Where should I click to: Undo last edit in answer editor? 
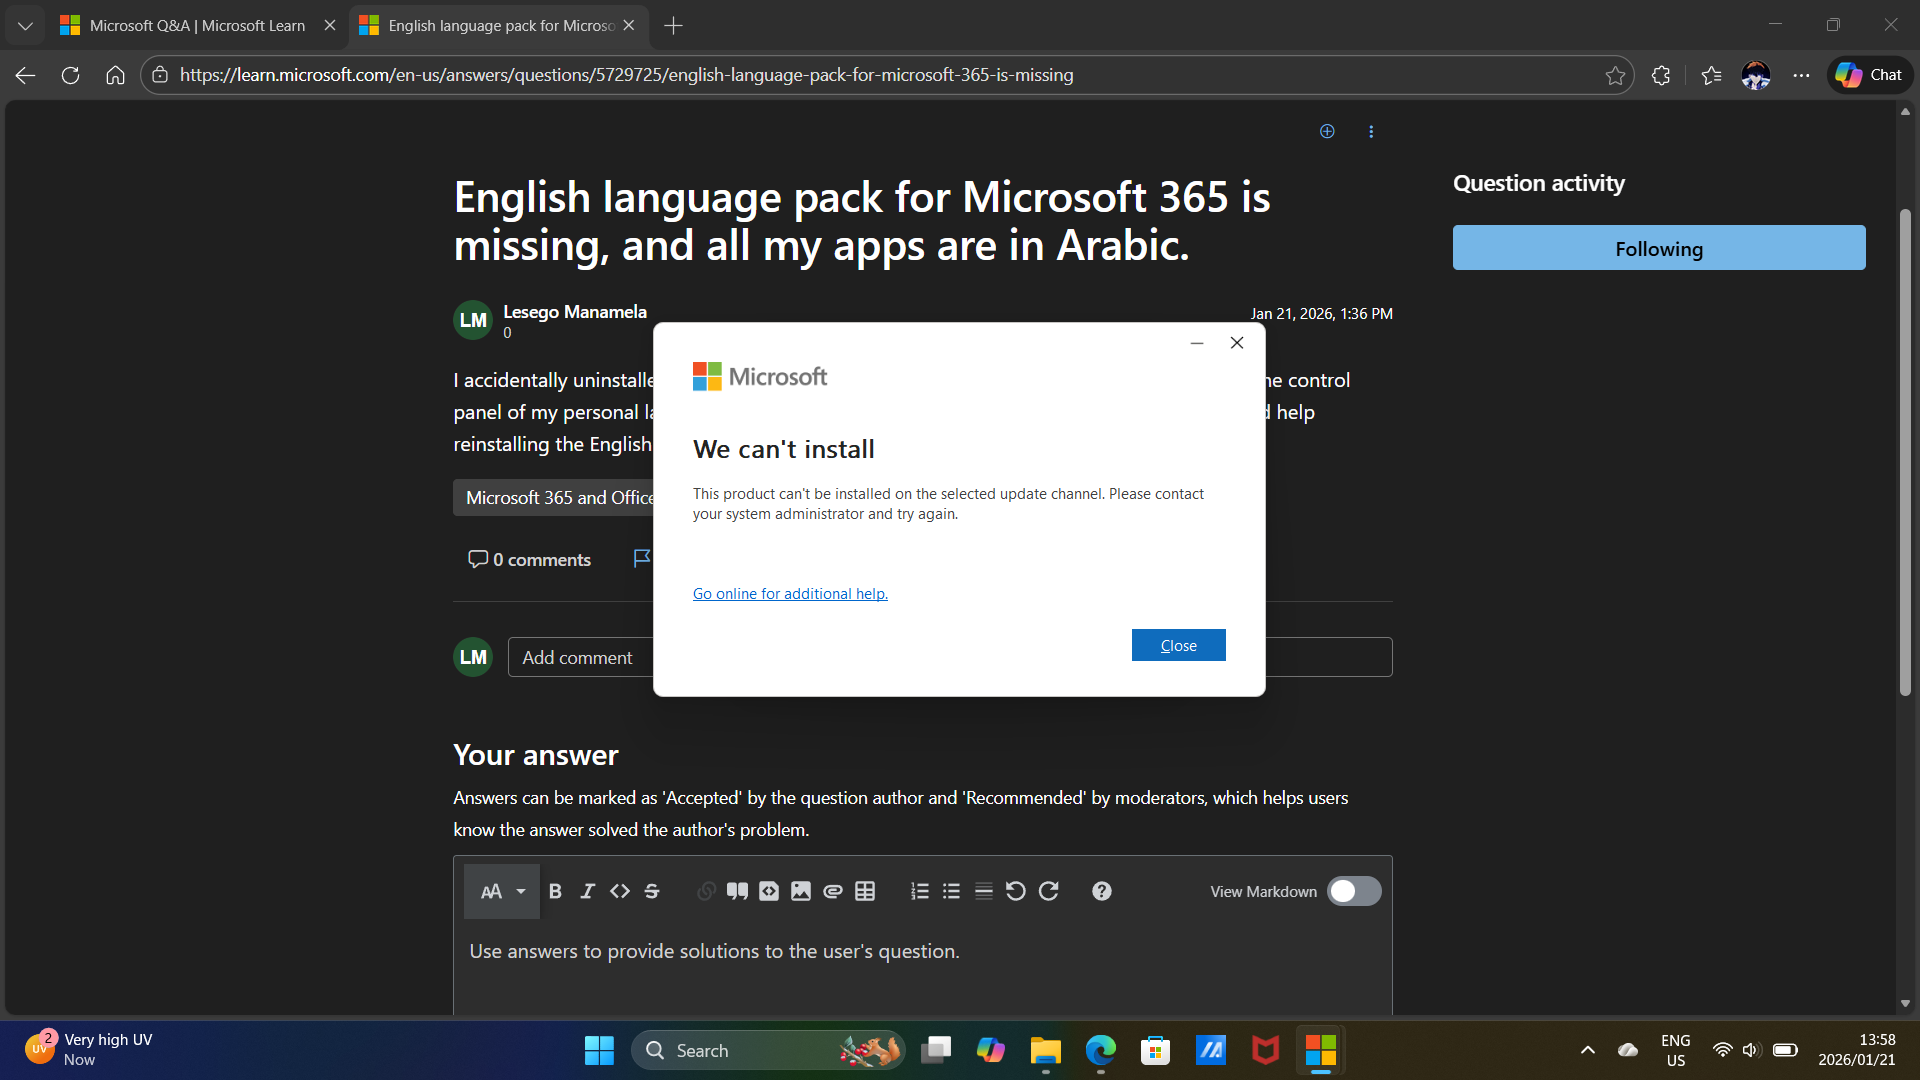click(1016, 891)
